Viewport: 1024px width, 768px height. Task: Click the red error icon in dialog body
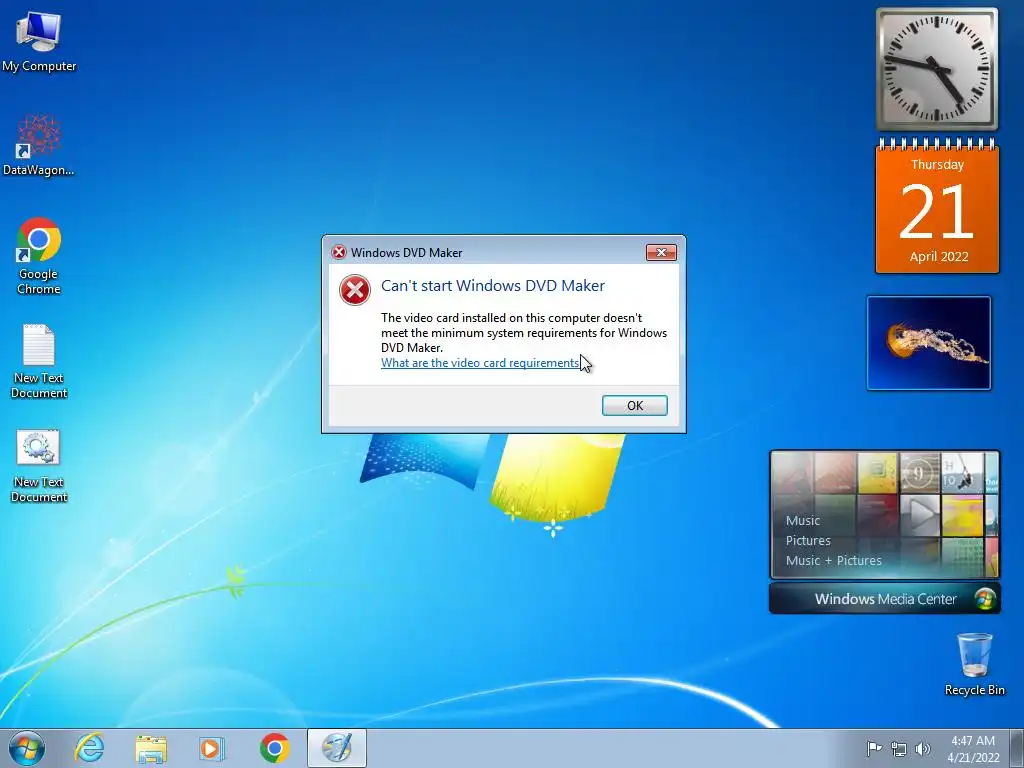coord(355,290)
